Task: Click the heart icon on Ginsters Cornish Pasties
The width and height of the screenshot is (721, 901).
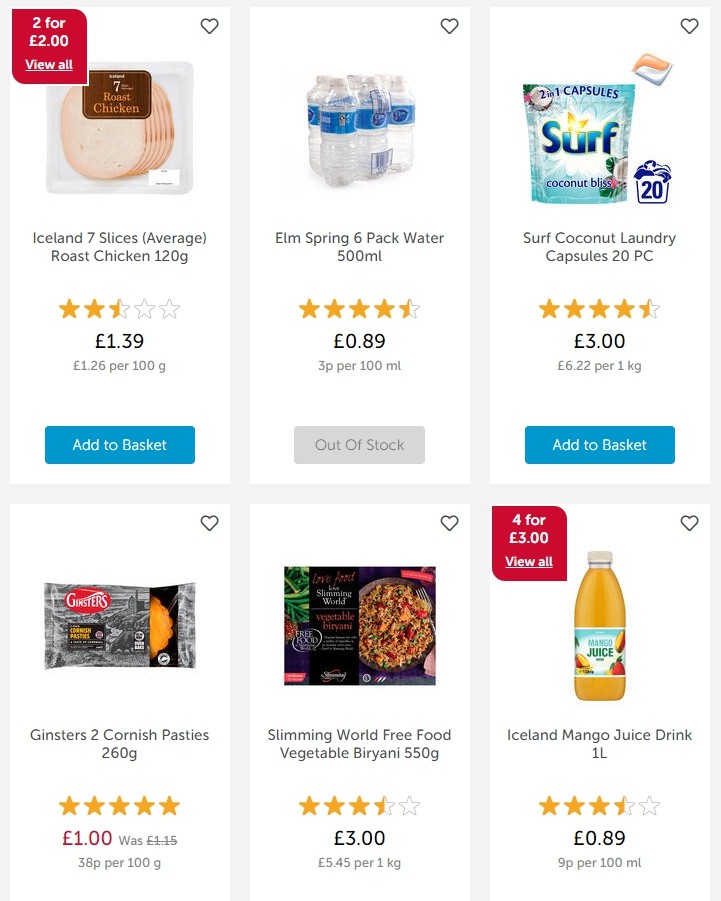Action: 209,523
